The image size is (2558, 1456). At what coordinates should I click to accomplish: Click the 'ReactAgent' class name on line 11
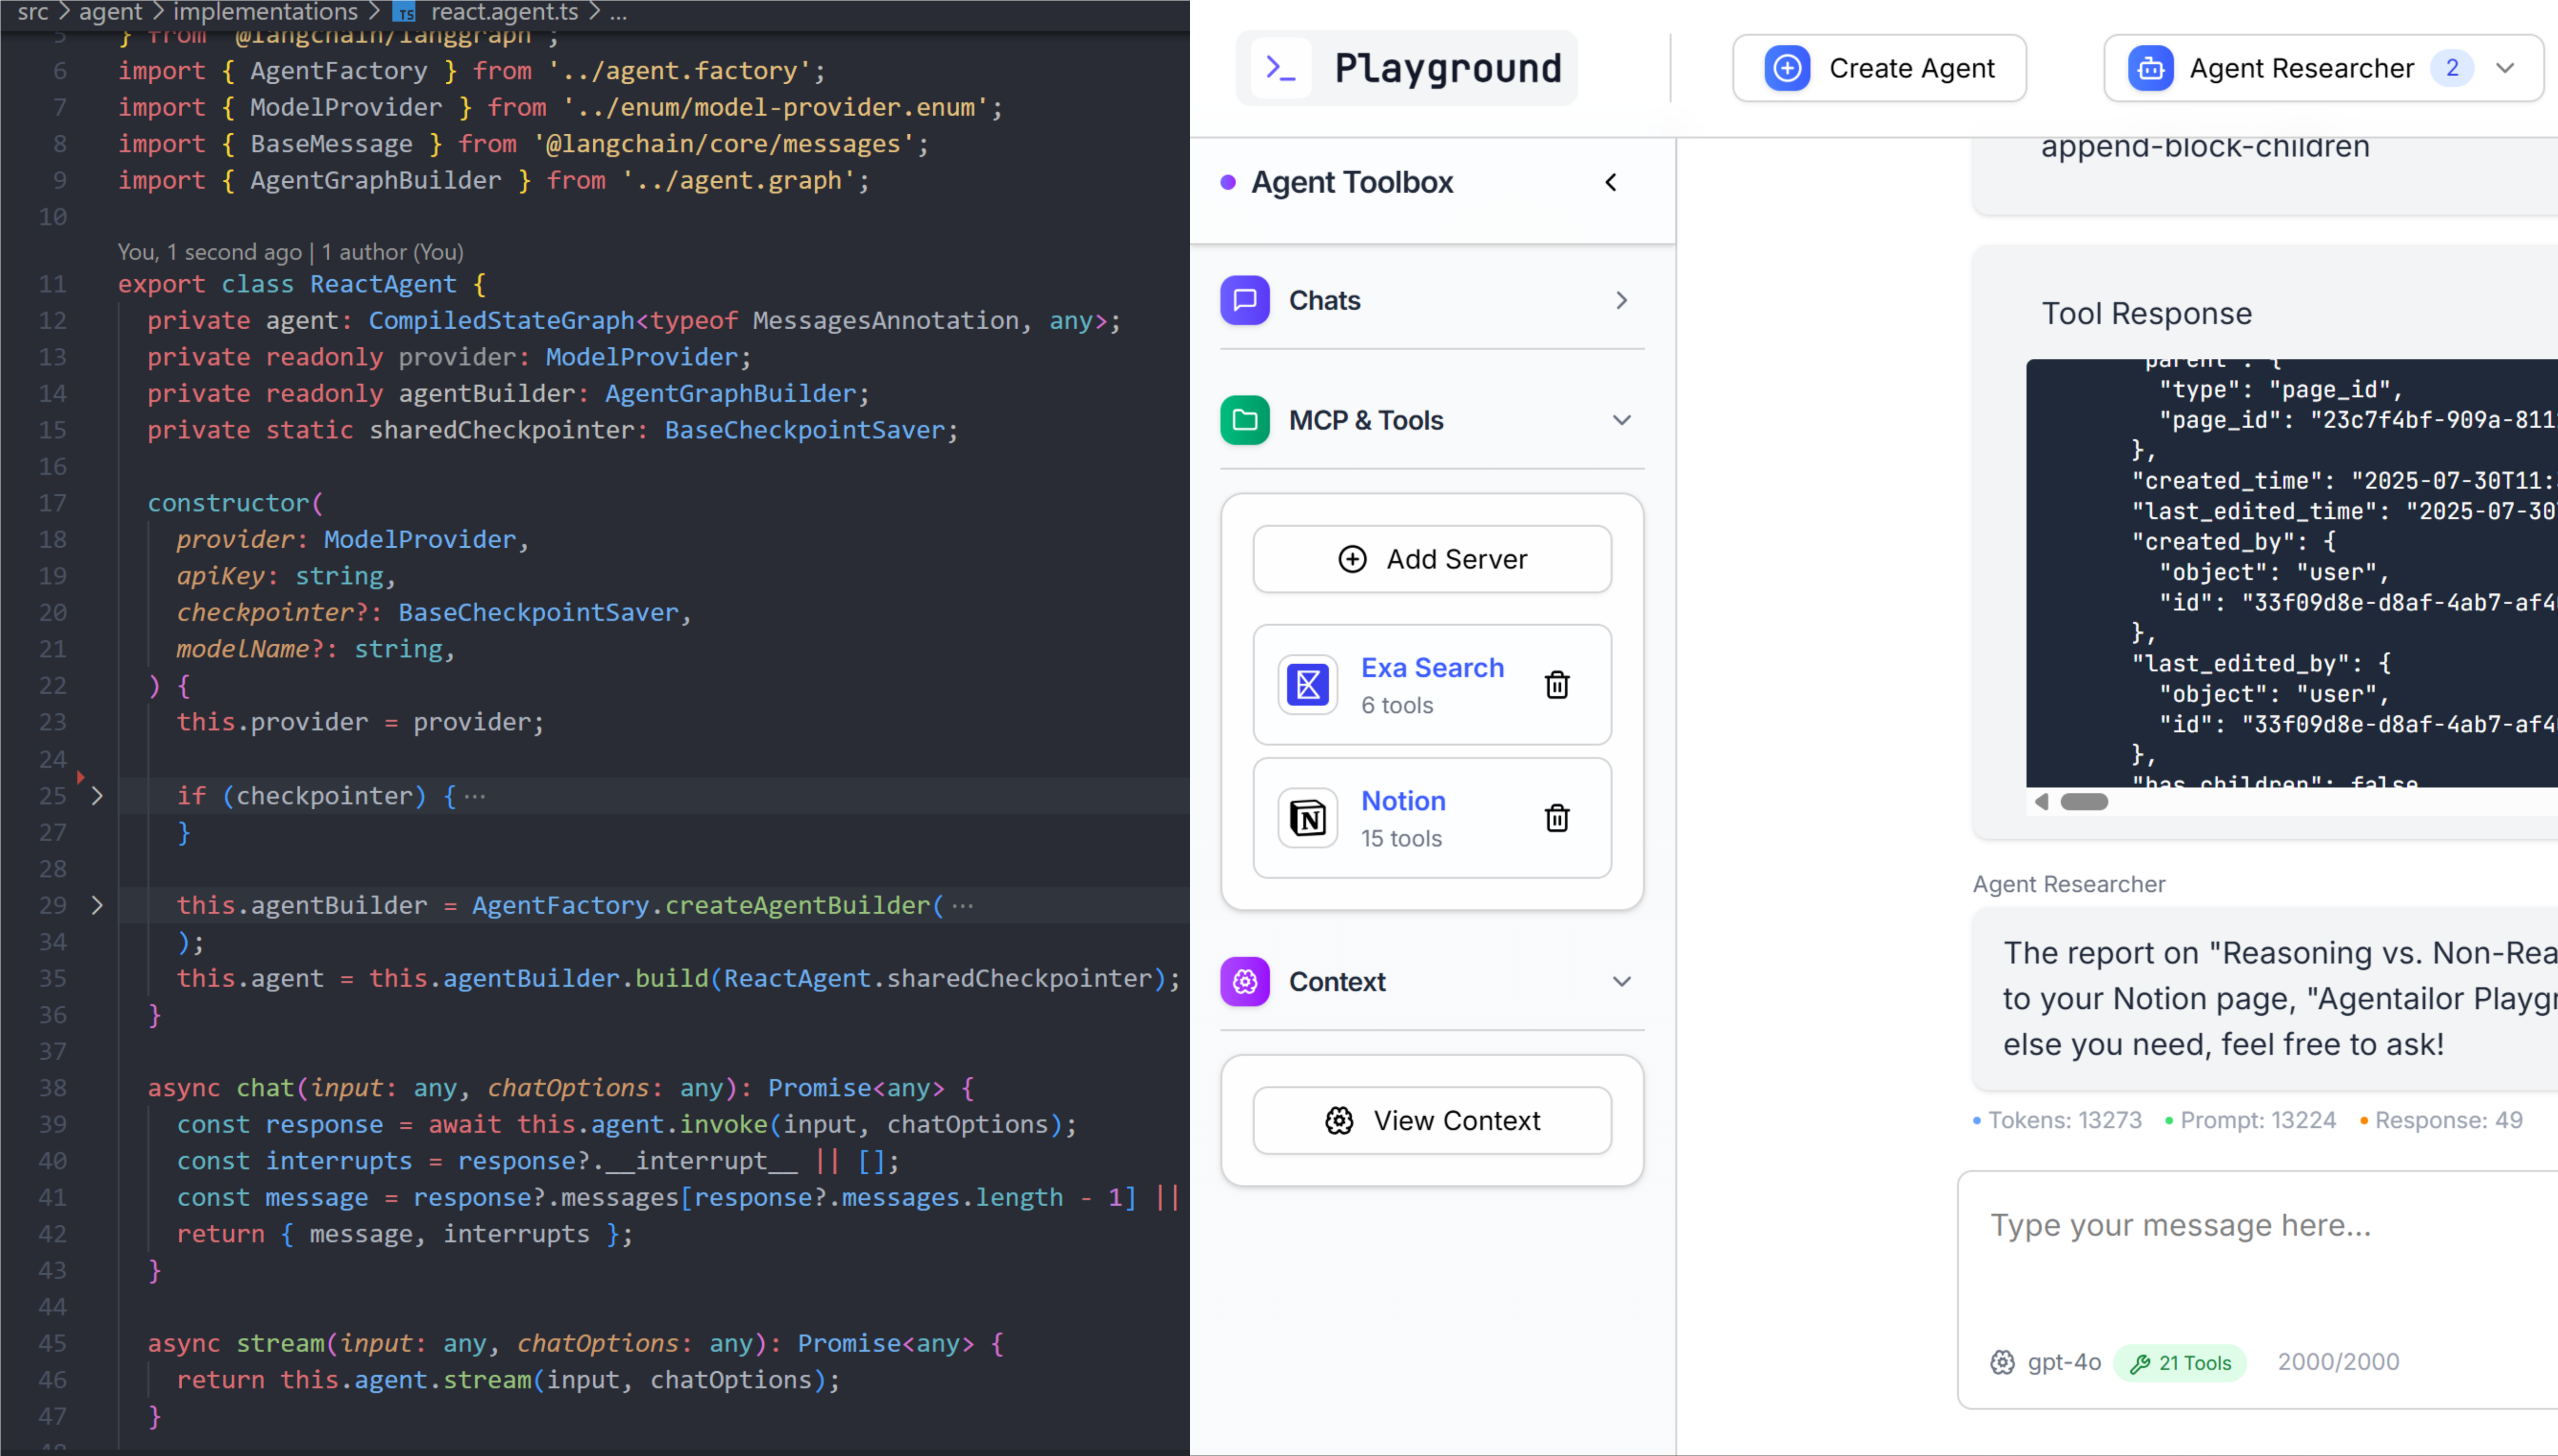[383, 284]
